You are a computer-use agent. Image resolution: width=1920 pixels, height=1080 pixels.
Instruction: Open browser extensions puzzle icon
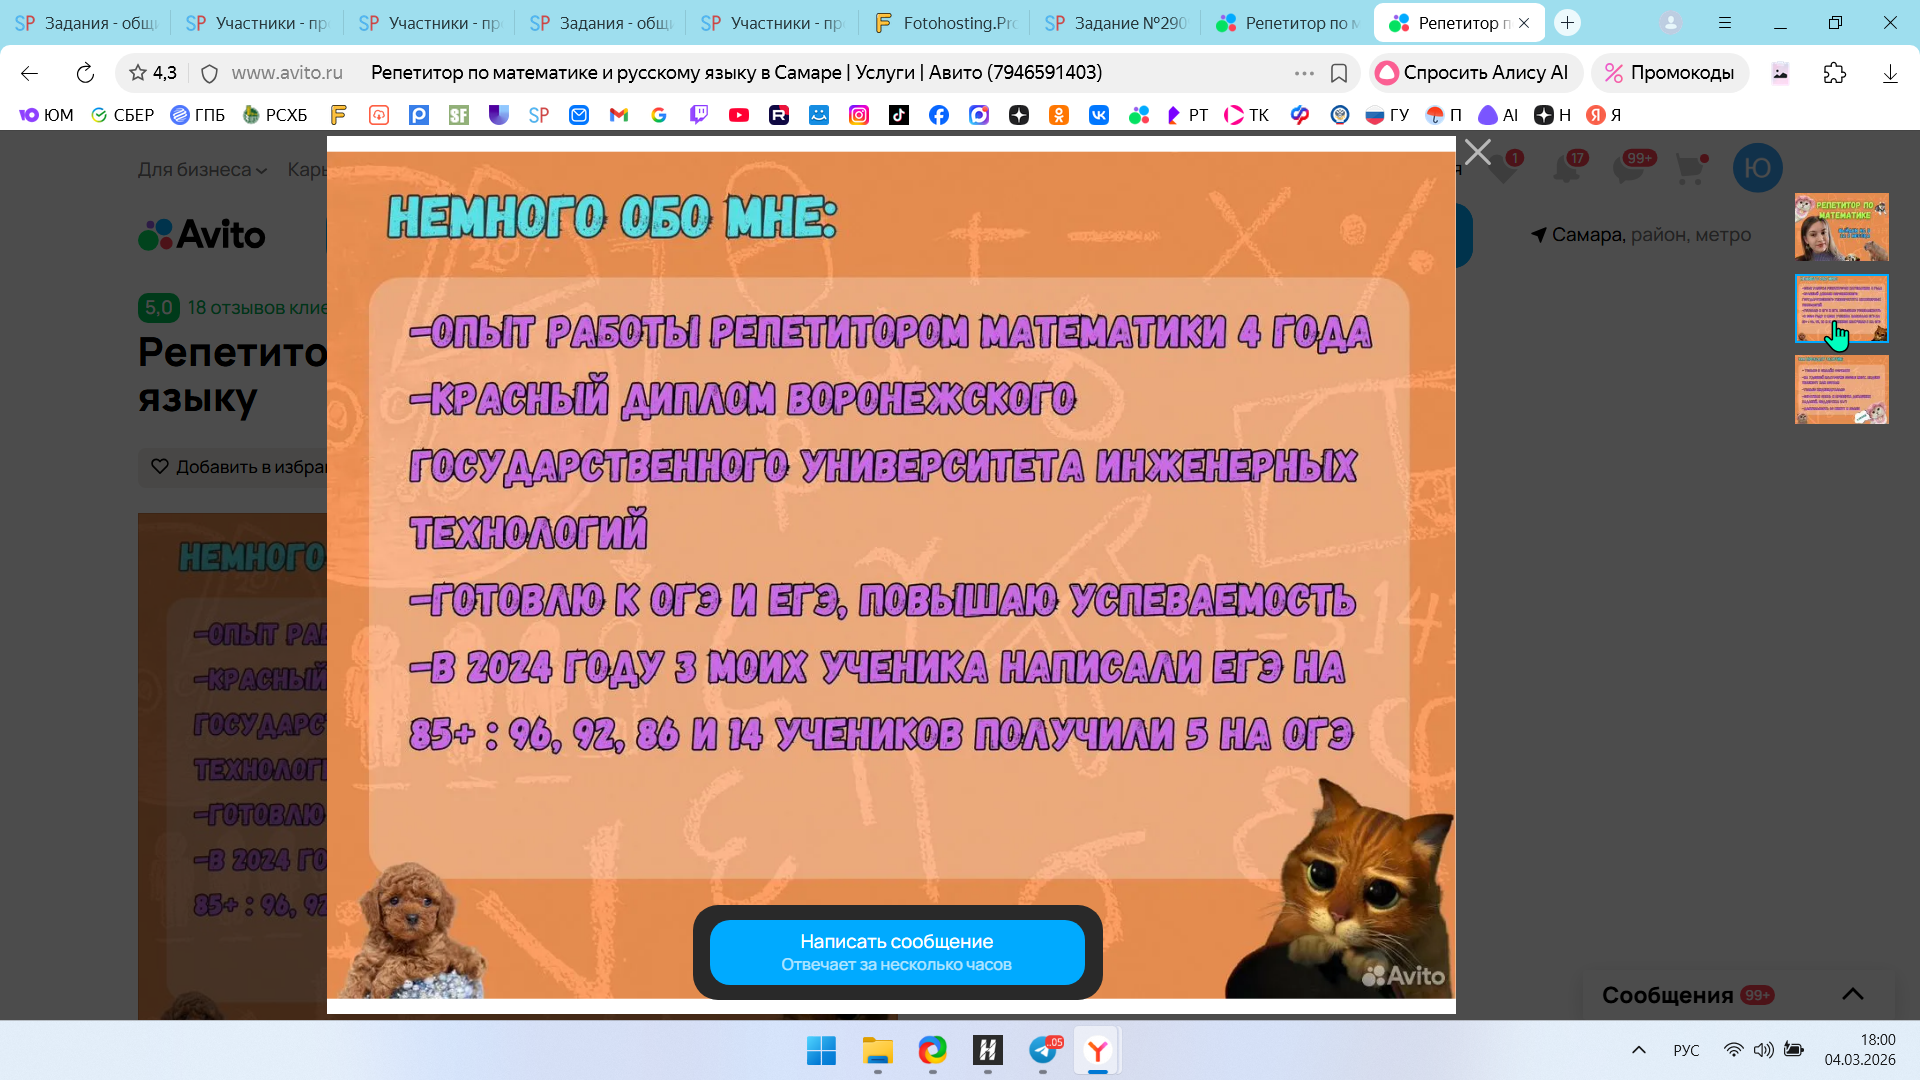coord(1834,73)
